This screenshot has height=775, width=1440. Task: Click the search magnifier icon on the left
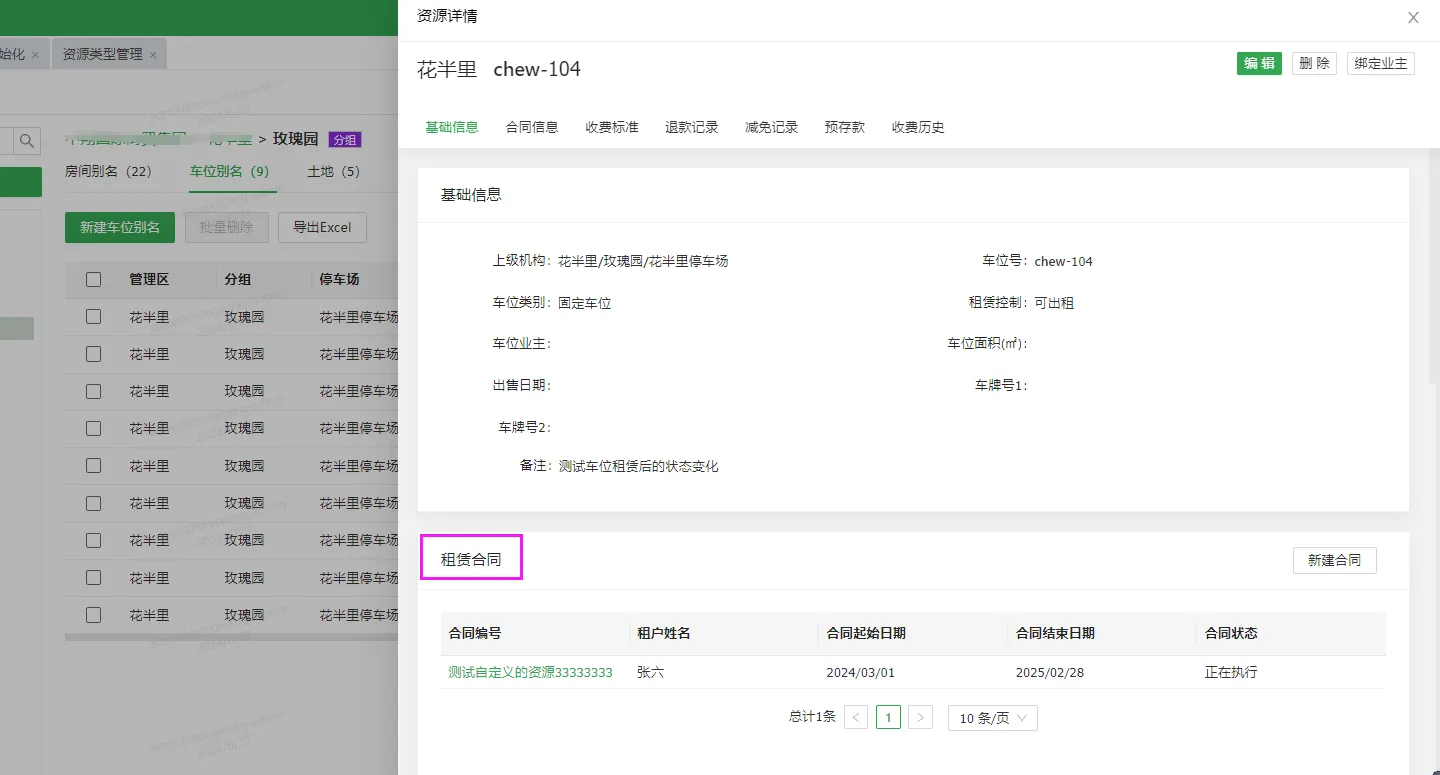click(27, 140)
